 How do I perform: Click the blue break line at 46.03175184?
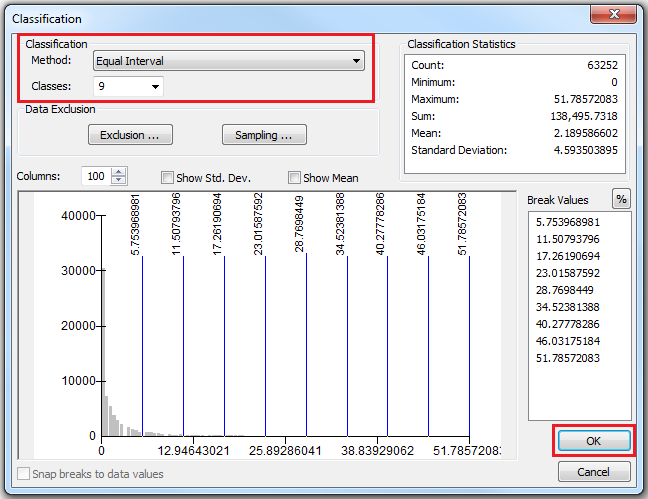tap(428, 346)
